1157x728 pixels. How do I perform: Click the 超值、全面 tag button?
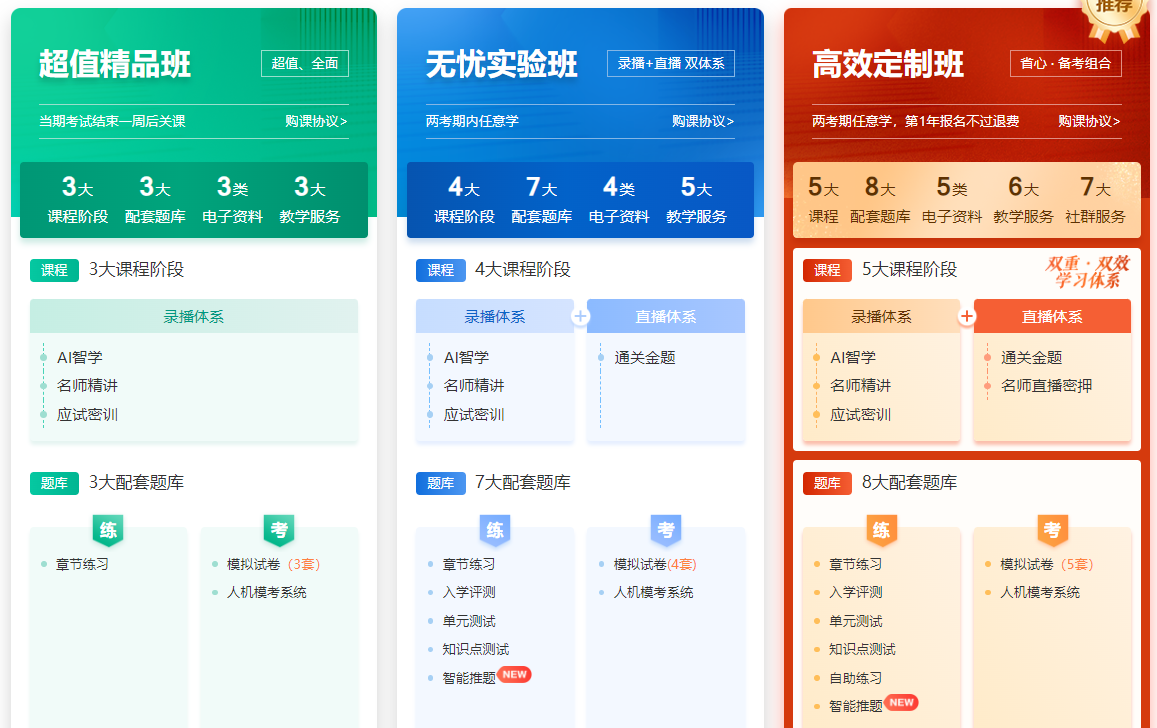point(305,64)
